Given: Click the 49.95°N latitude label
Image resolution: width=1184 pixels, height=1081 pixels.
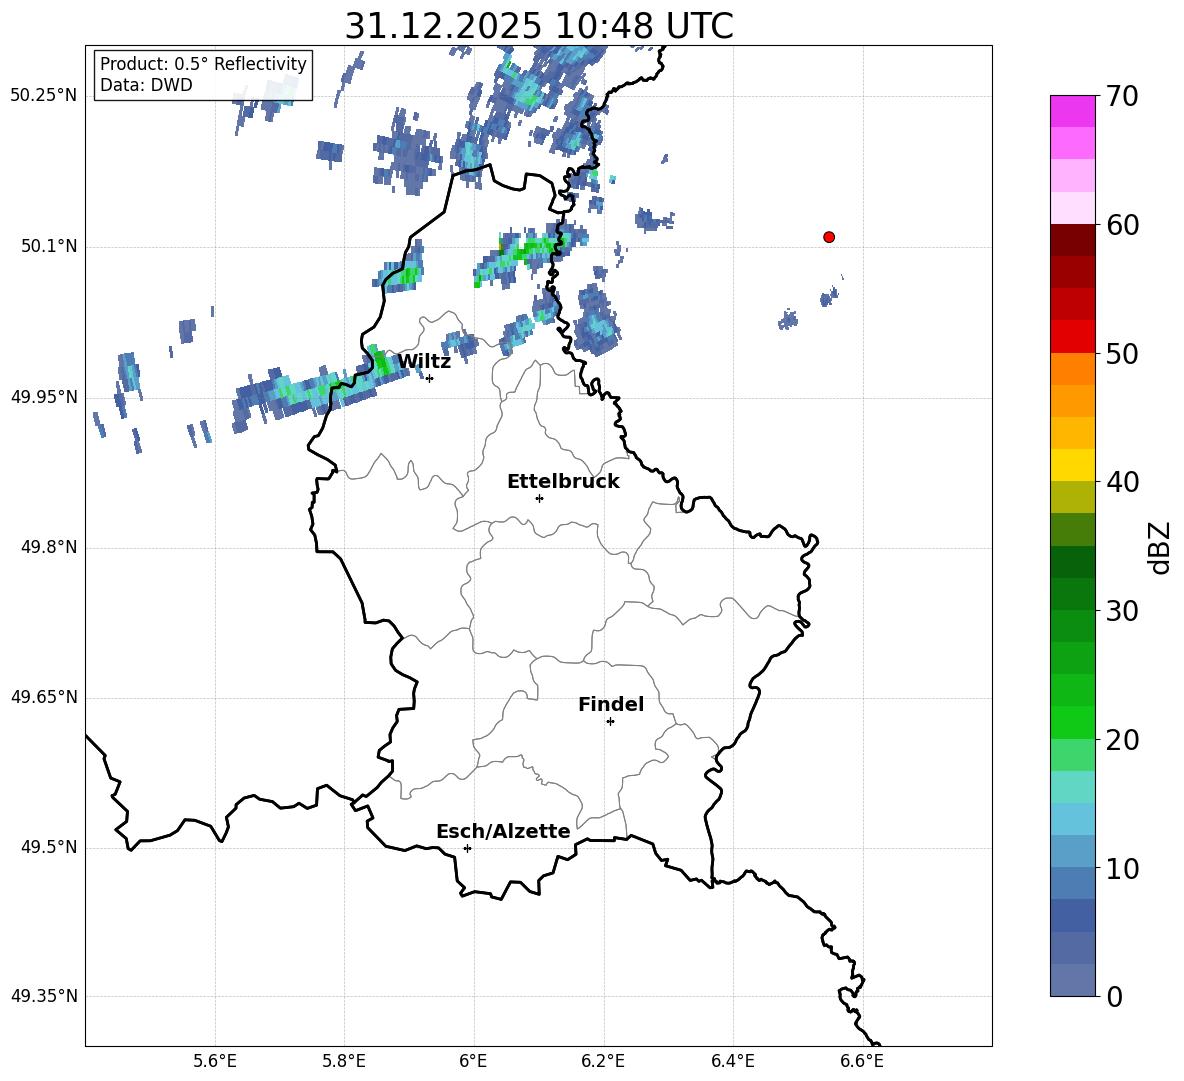Looking at the screenshot, I should click(x=44, y=397).
